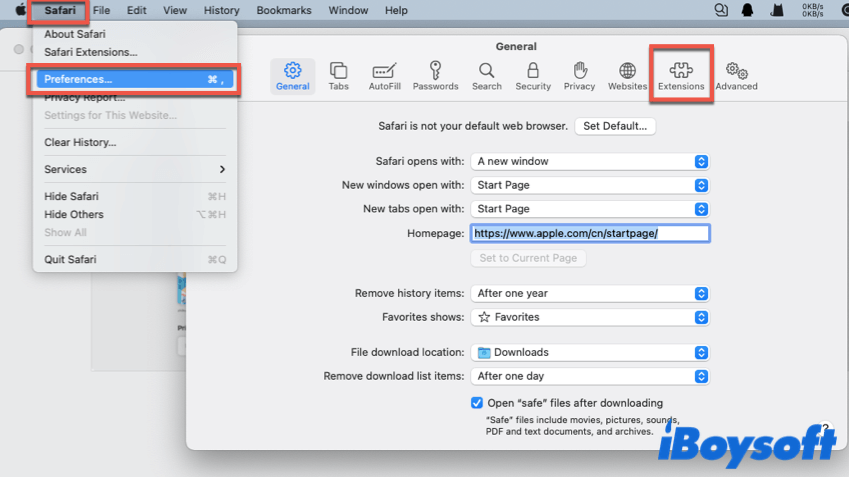Open the Websites globe icon pane
The height and width of the screenshot is (477, 849).
tap(627, 76)
